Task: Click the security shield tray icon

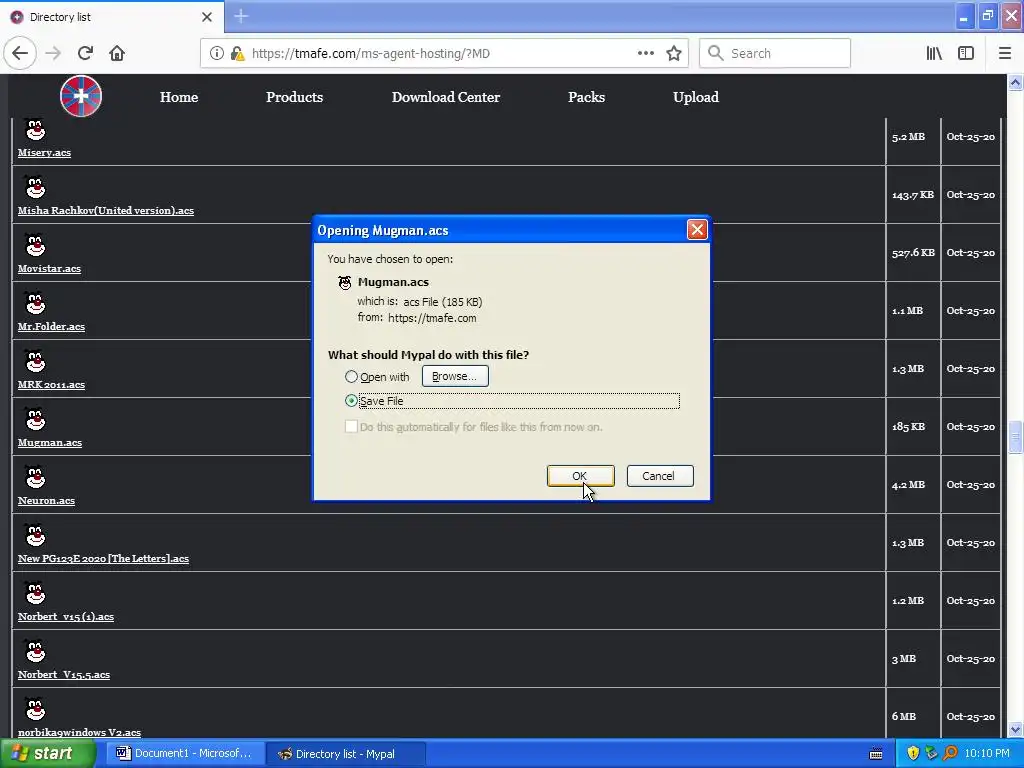Action: (913, 754)
